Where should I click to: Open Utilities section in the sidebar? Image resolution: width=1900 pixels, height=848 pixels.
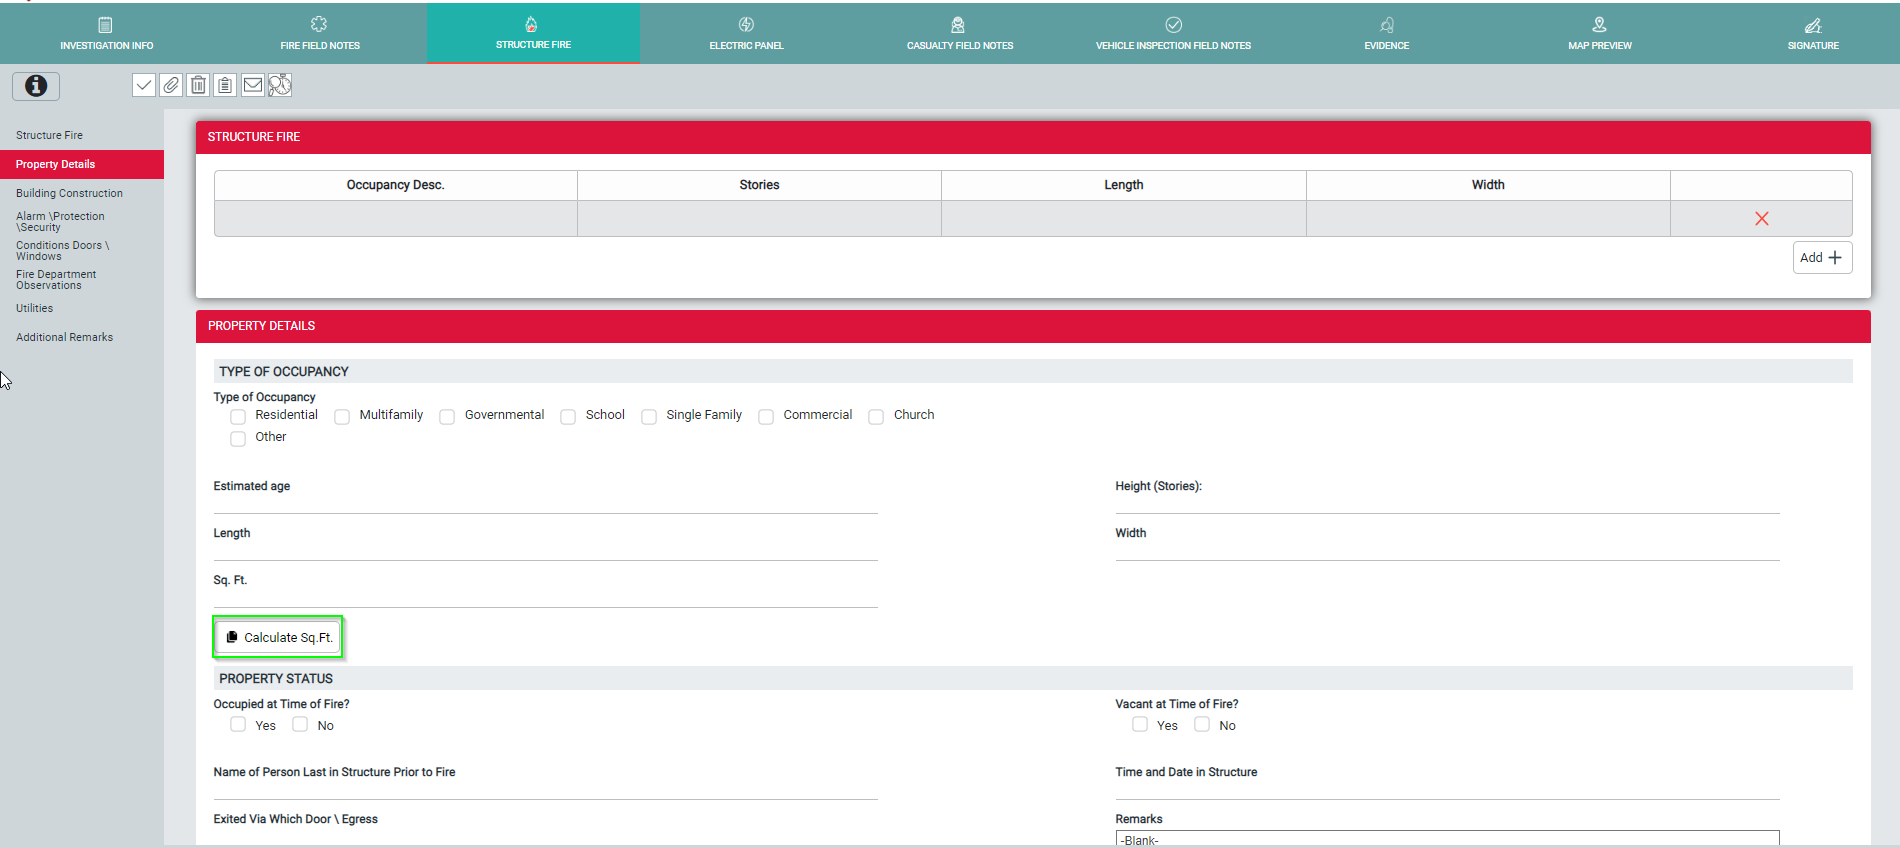34,308
